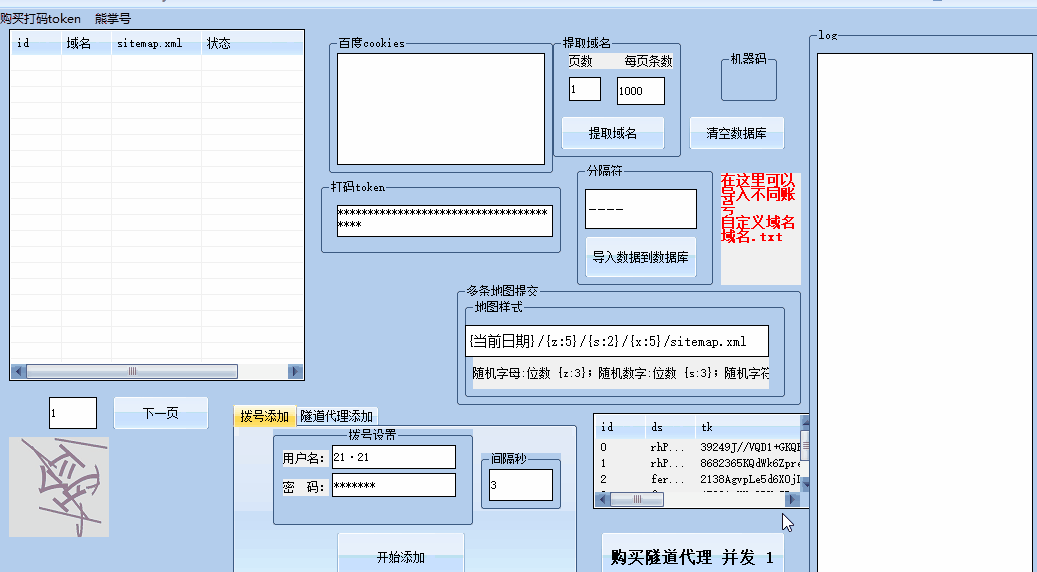Click the 每页条数 field showing 1000
Screen dimensions: 1037x572
[641, 91]
